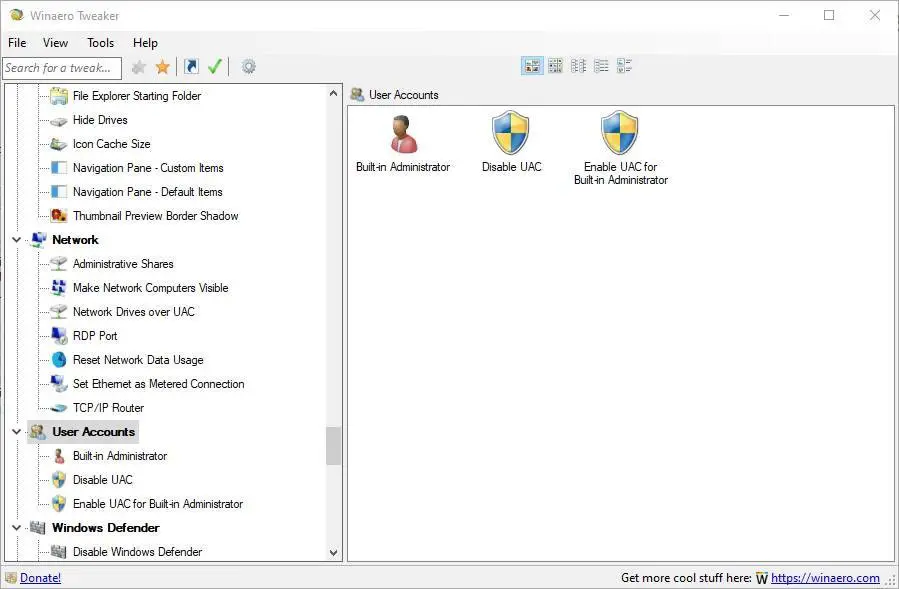Image resolution: width=899 pixels, height=589 pixels.
Task: Select the User Accounts category label
Action: pyautogui.click(x=93, y=432)
